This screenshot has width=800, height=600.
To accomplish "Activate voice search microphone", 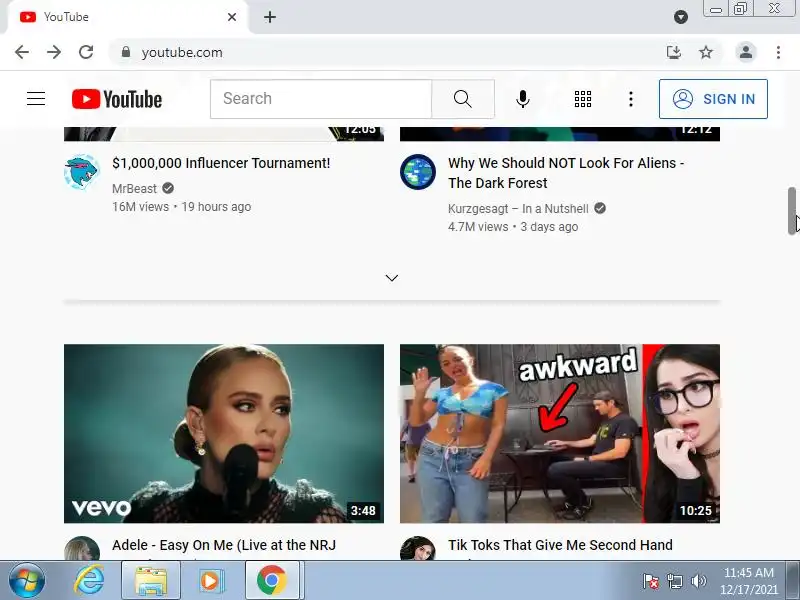I will pyautogui.click(x=522, y=99).
